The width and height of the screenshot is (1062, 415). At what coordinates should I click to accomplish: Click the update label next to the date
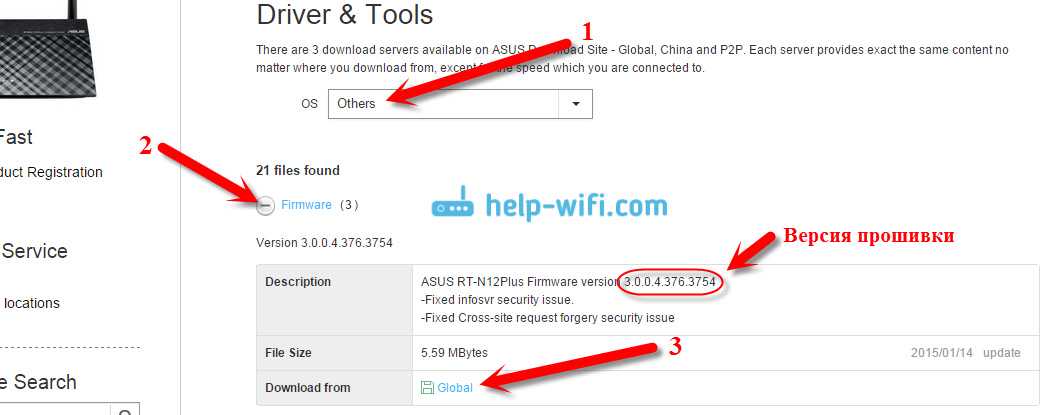click(x=1002, y=353)
